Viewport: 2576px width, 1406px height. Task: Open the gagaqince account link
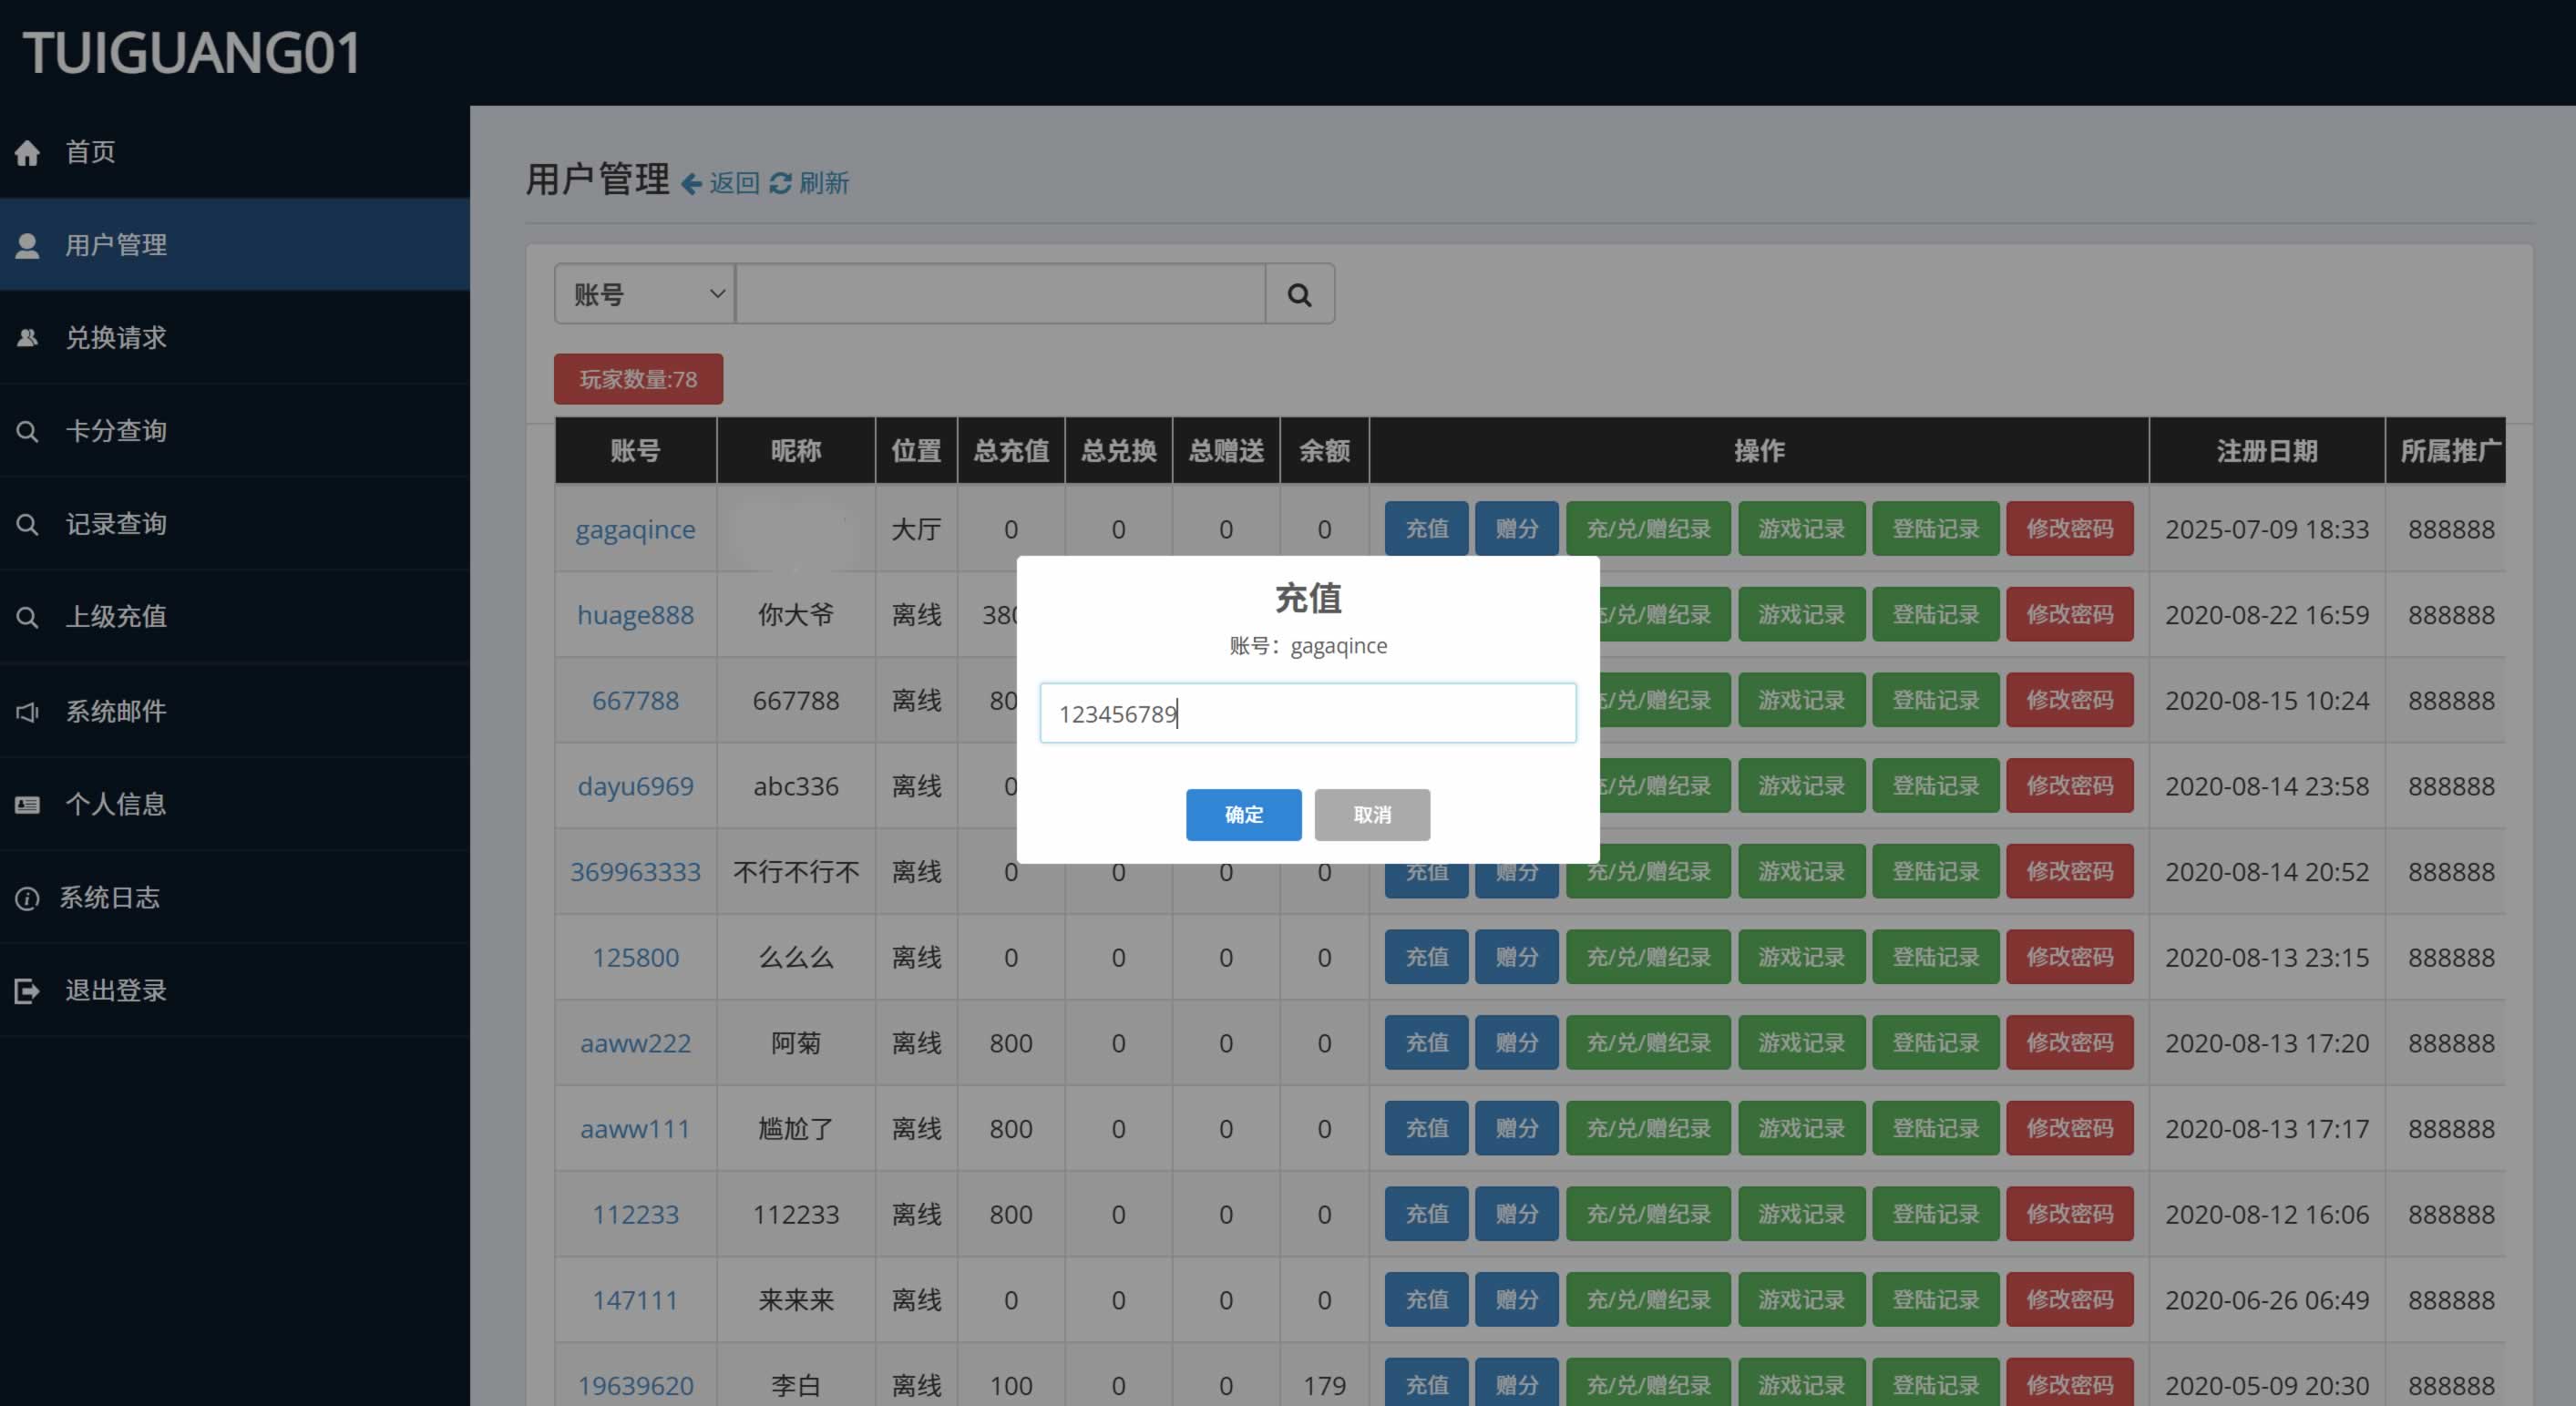tap(635, 529)
